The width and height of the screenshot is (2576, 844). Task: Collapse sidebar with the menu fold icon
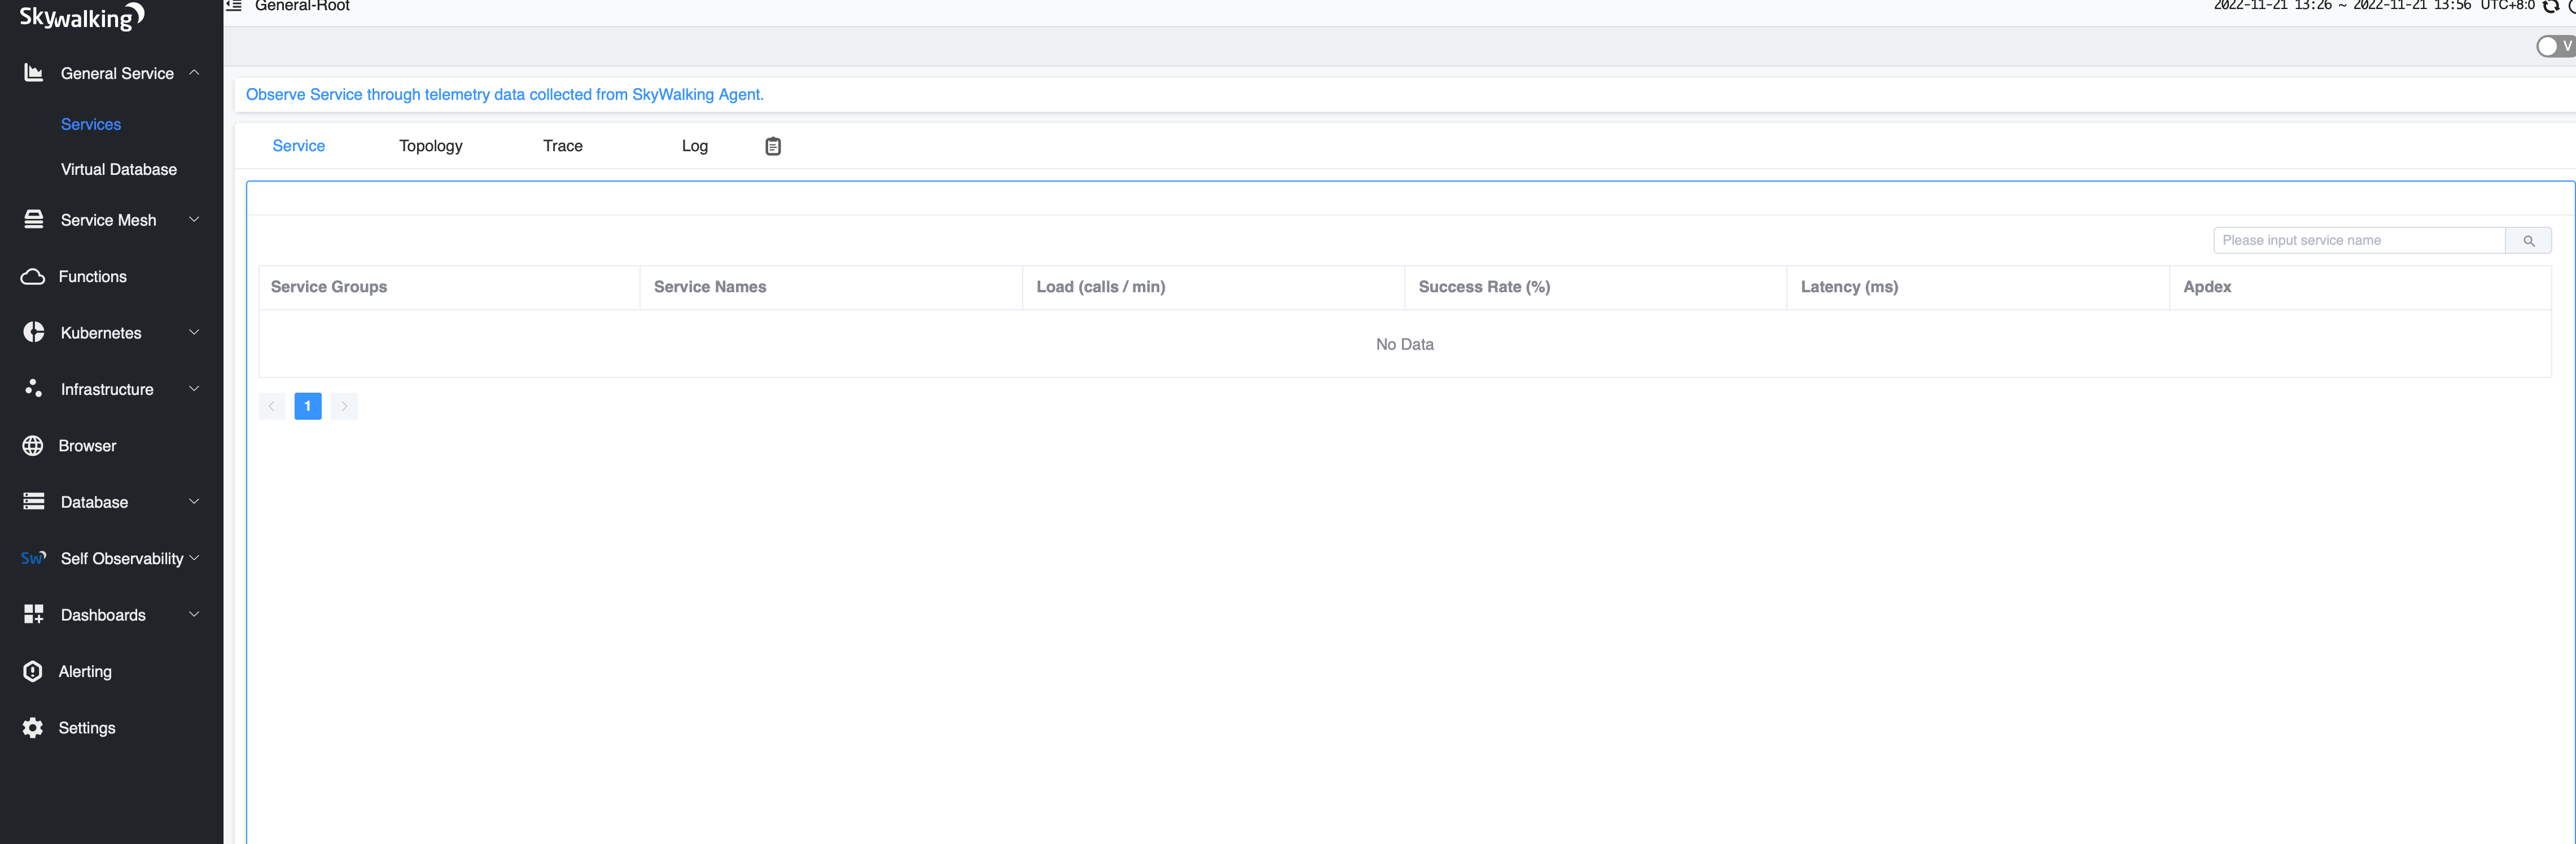pyautogui.click(x=234, y=6)
